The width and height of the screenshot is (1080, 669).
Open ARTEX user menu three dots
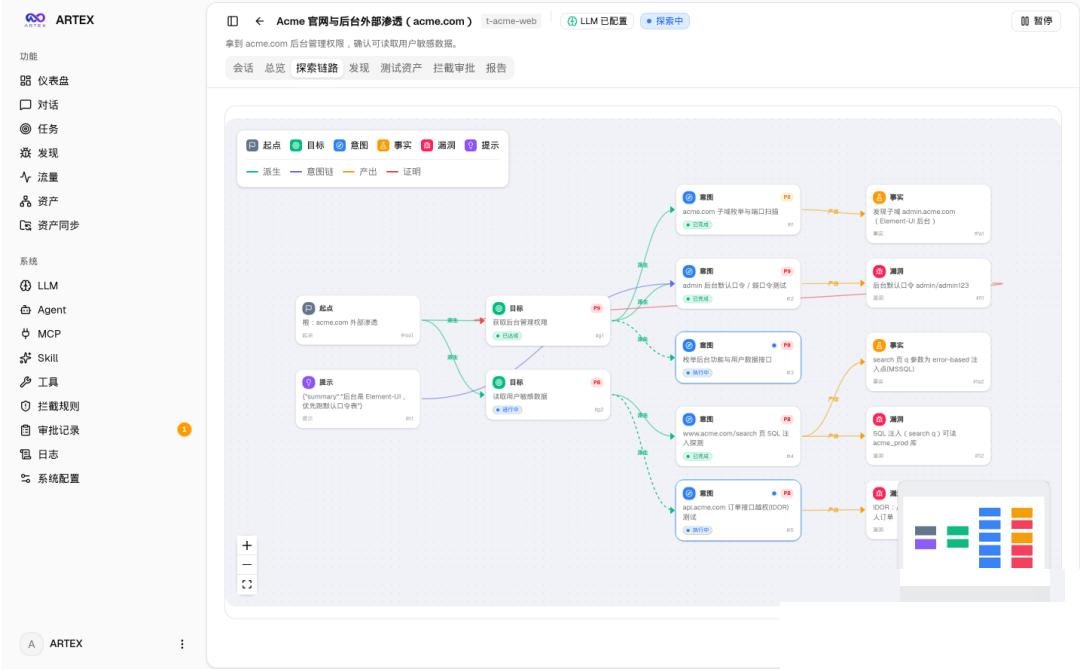(x=182, y=644)
